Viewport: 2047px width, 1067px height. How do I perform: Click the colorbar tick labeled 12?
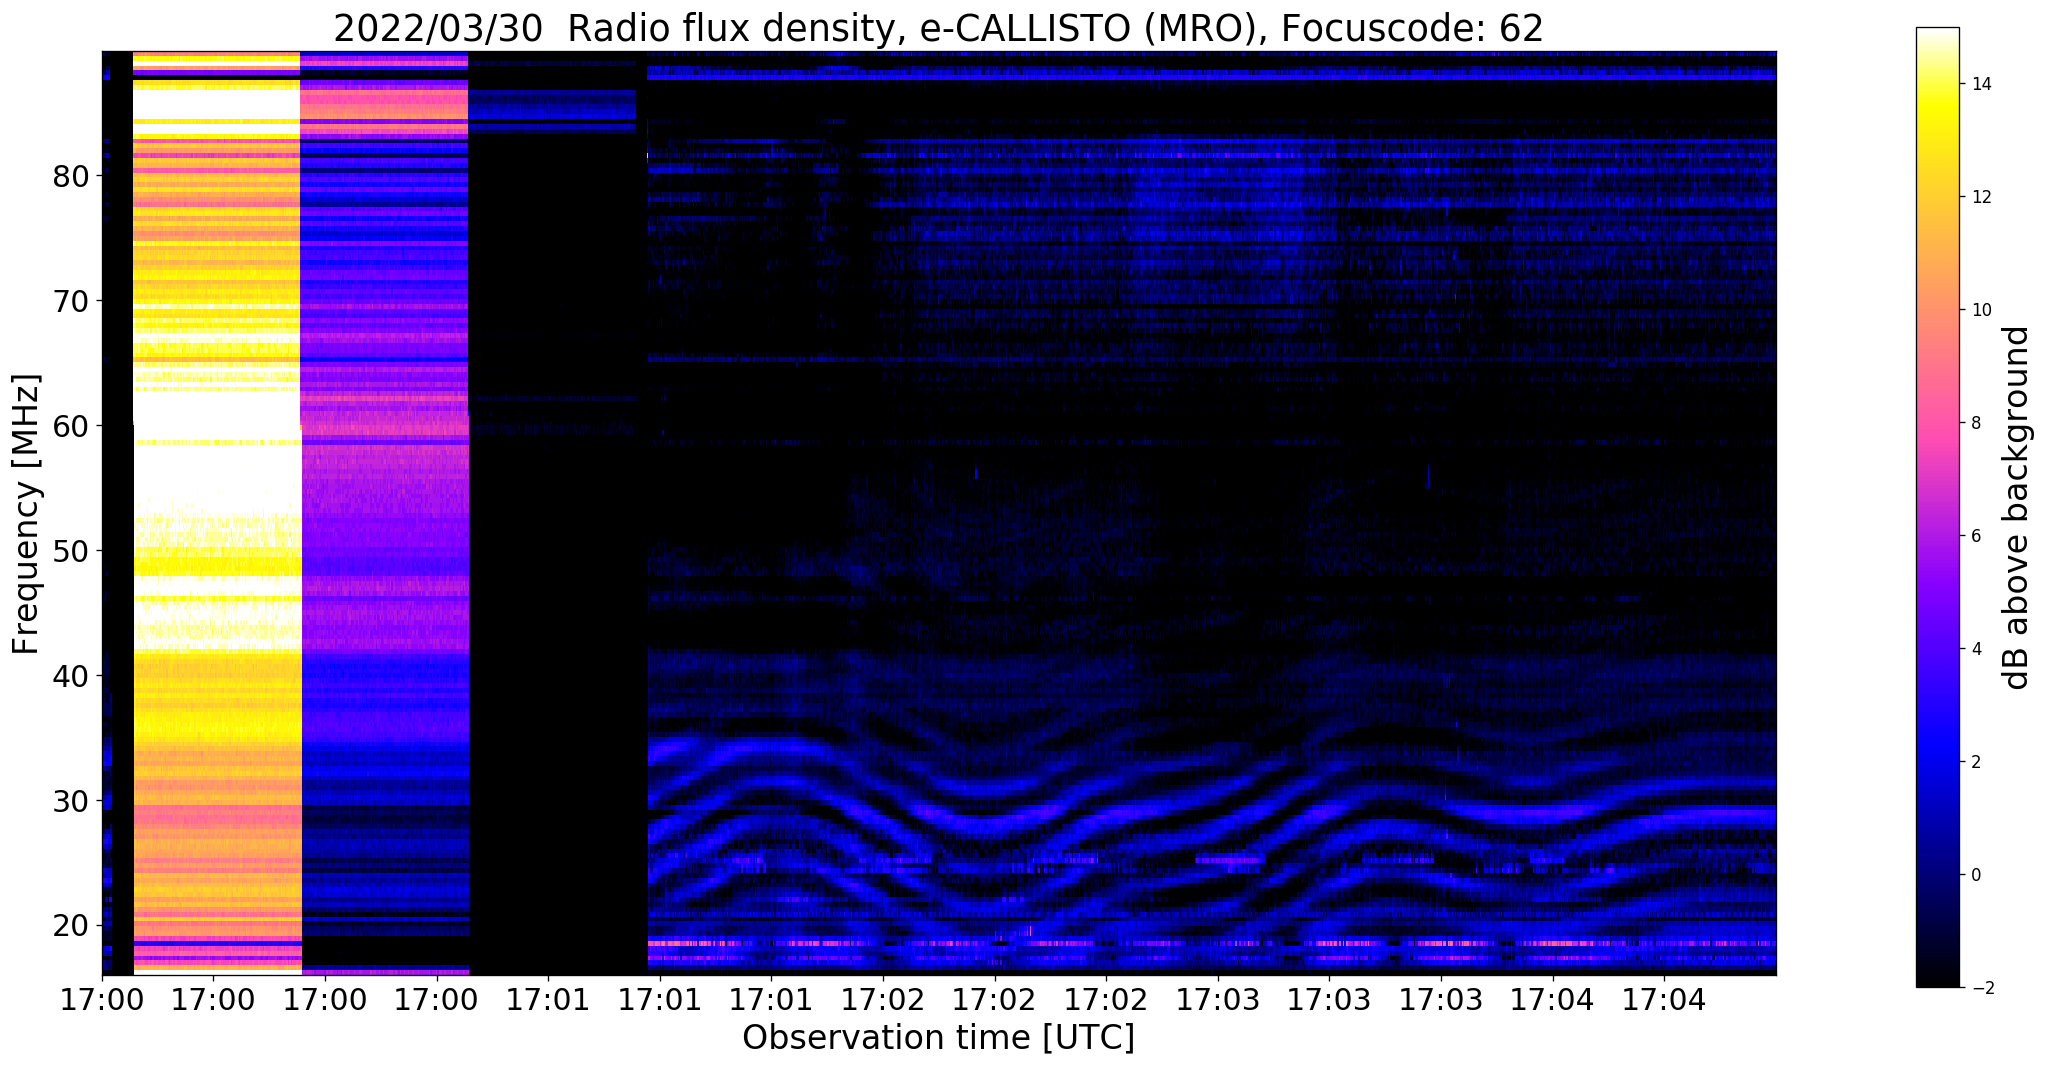[1980, 197]
